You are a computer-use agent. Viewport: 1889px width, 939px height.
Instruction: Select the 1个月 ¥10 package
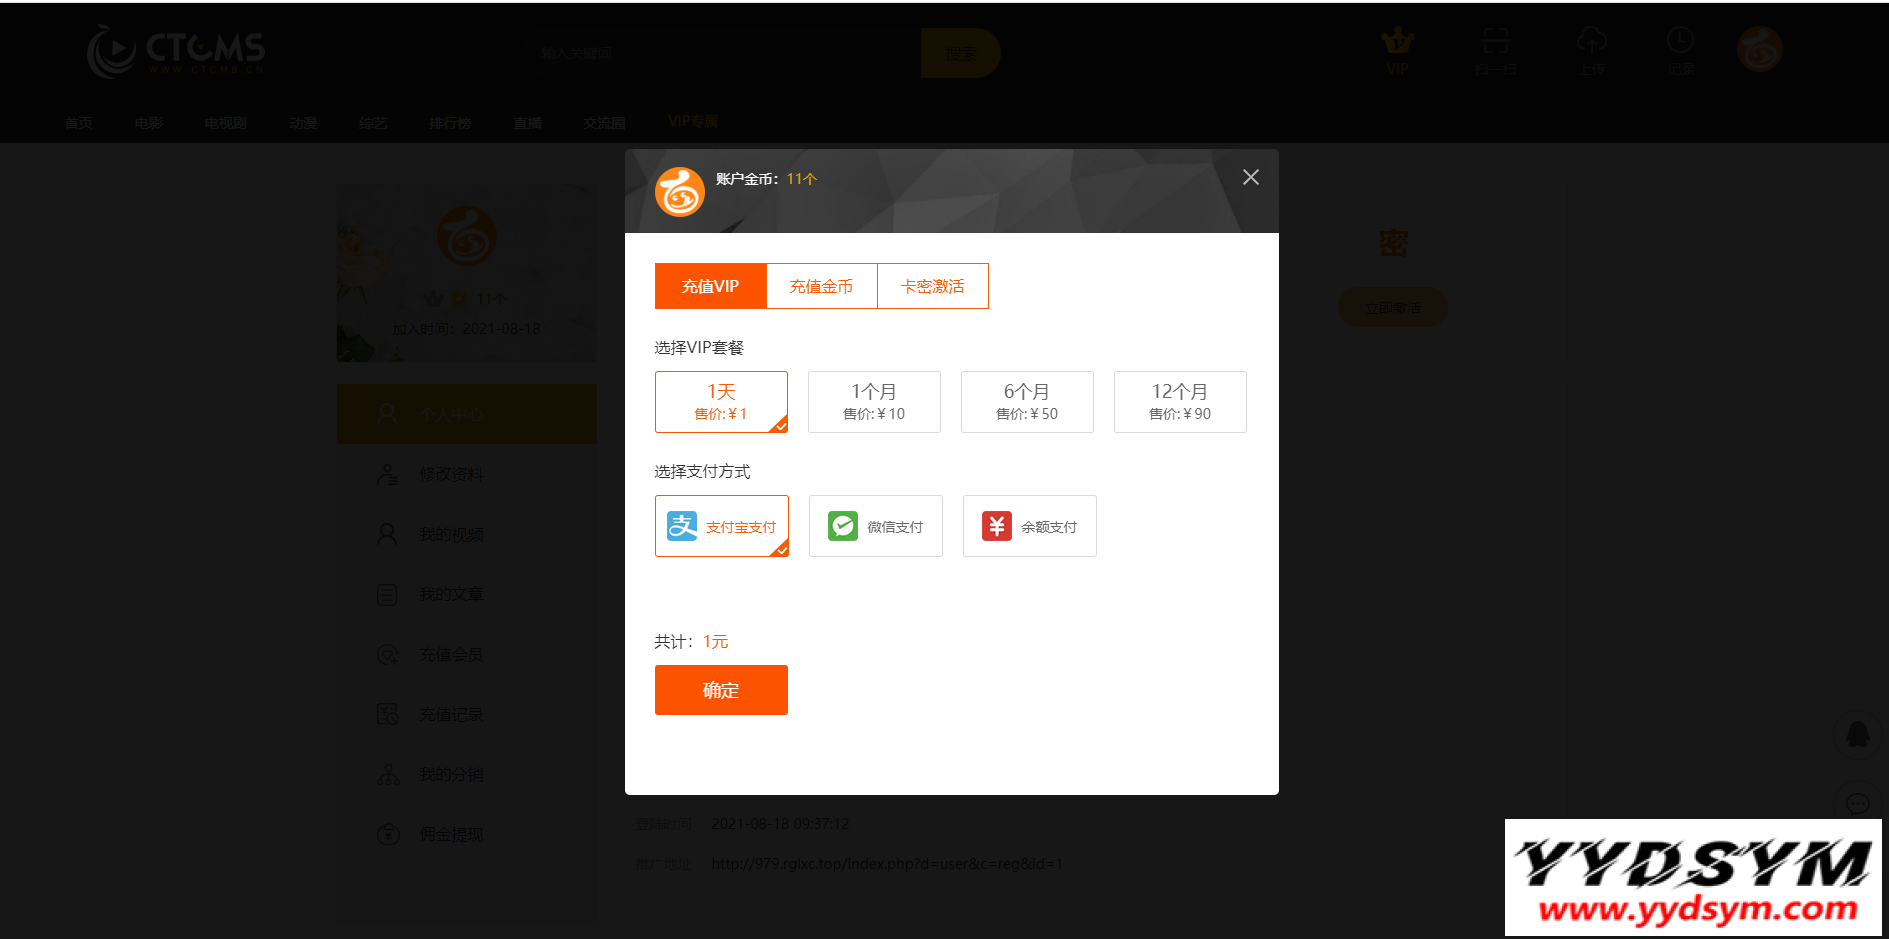click(874, 402)
